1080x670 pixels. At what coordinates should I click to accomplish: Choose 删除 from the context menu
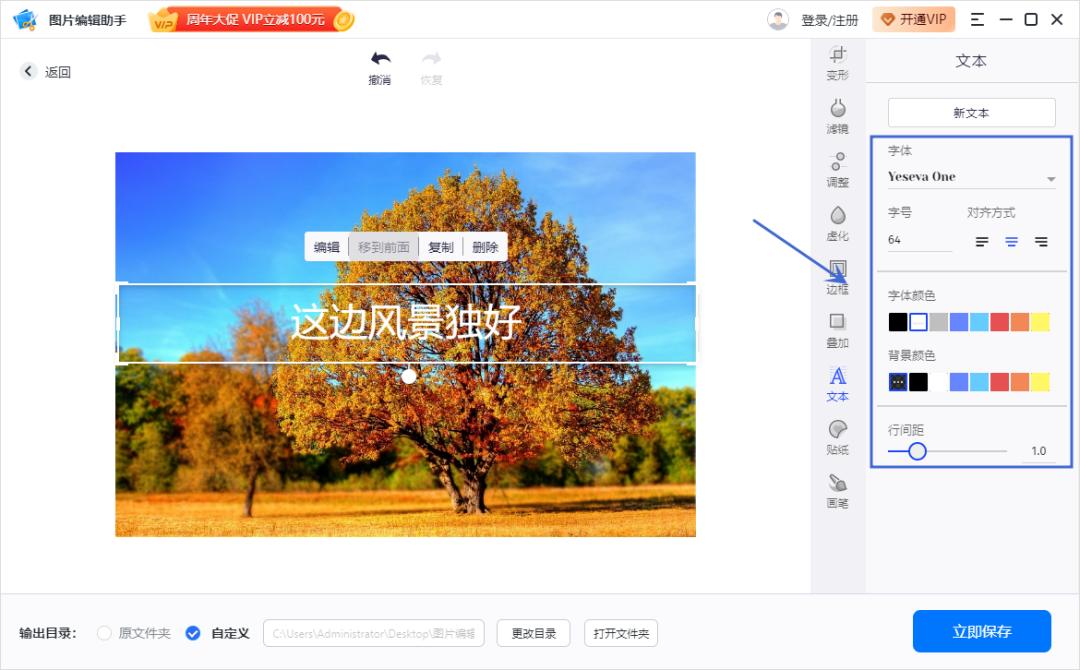pyautogui.click(x=486, y=246)
